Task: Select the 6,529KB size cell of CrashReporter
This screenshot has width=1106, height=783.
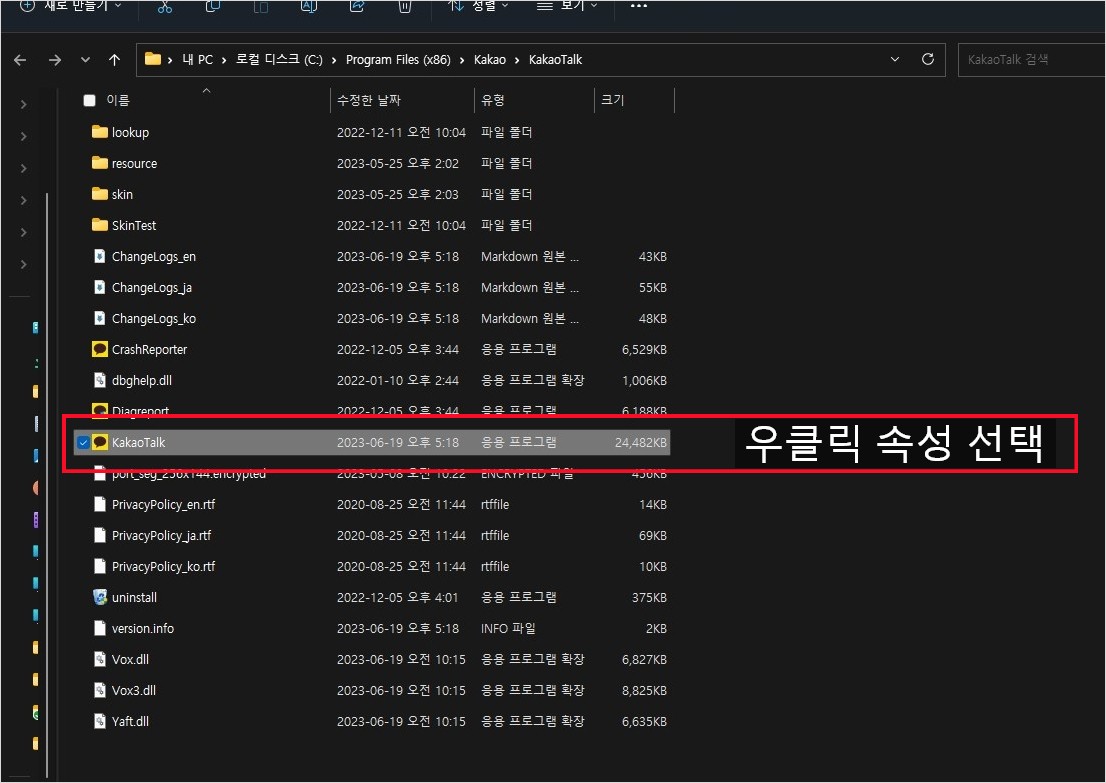Action: 644,349
